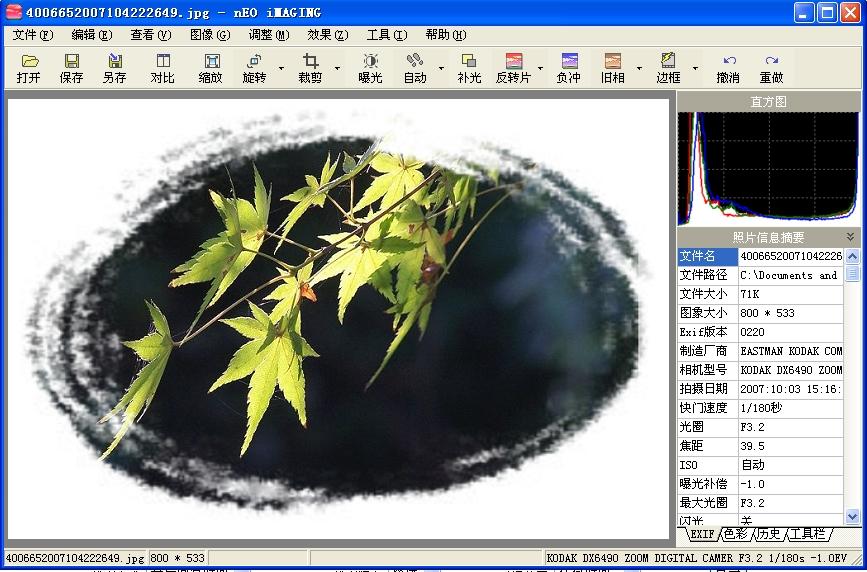Image resolution: width=867 pixels, height=572 pixels.
Task: Click the 保存 (Save) toolbar icon
Action: [x=72, y=68]
